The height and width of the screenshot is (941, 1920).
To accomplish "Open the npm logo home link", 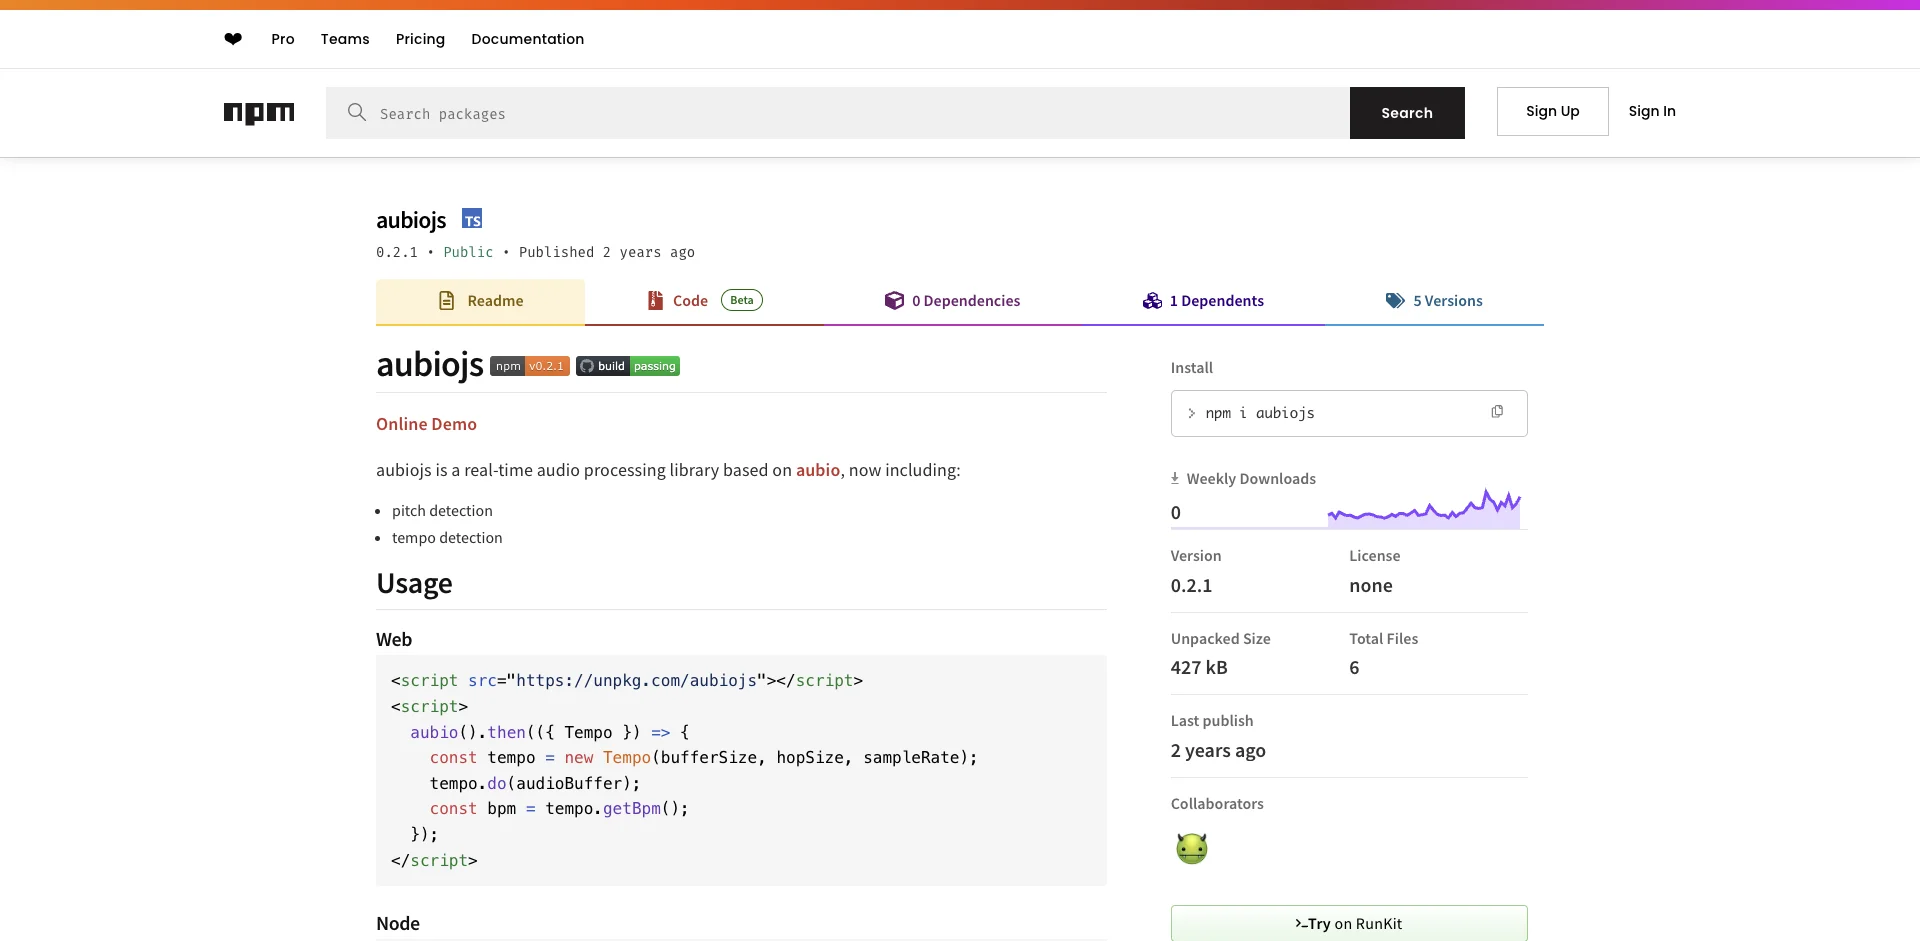I will 259,113.
